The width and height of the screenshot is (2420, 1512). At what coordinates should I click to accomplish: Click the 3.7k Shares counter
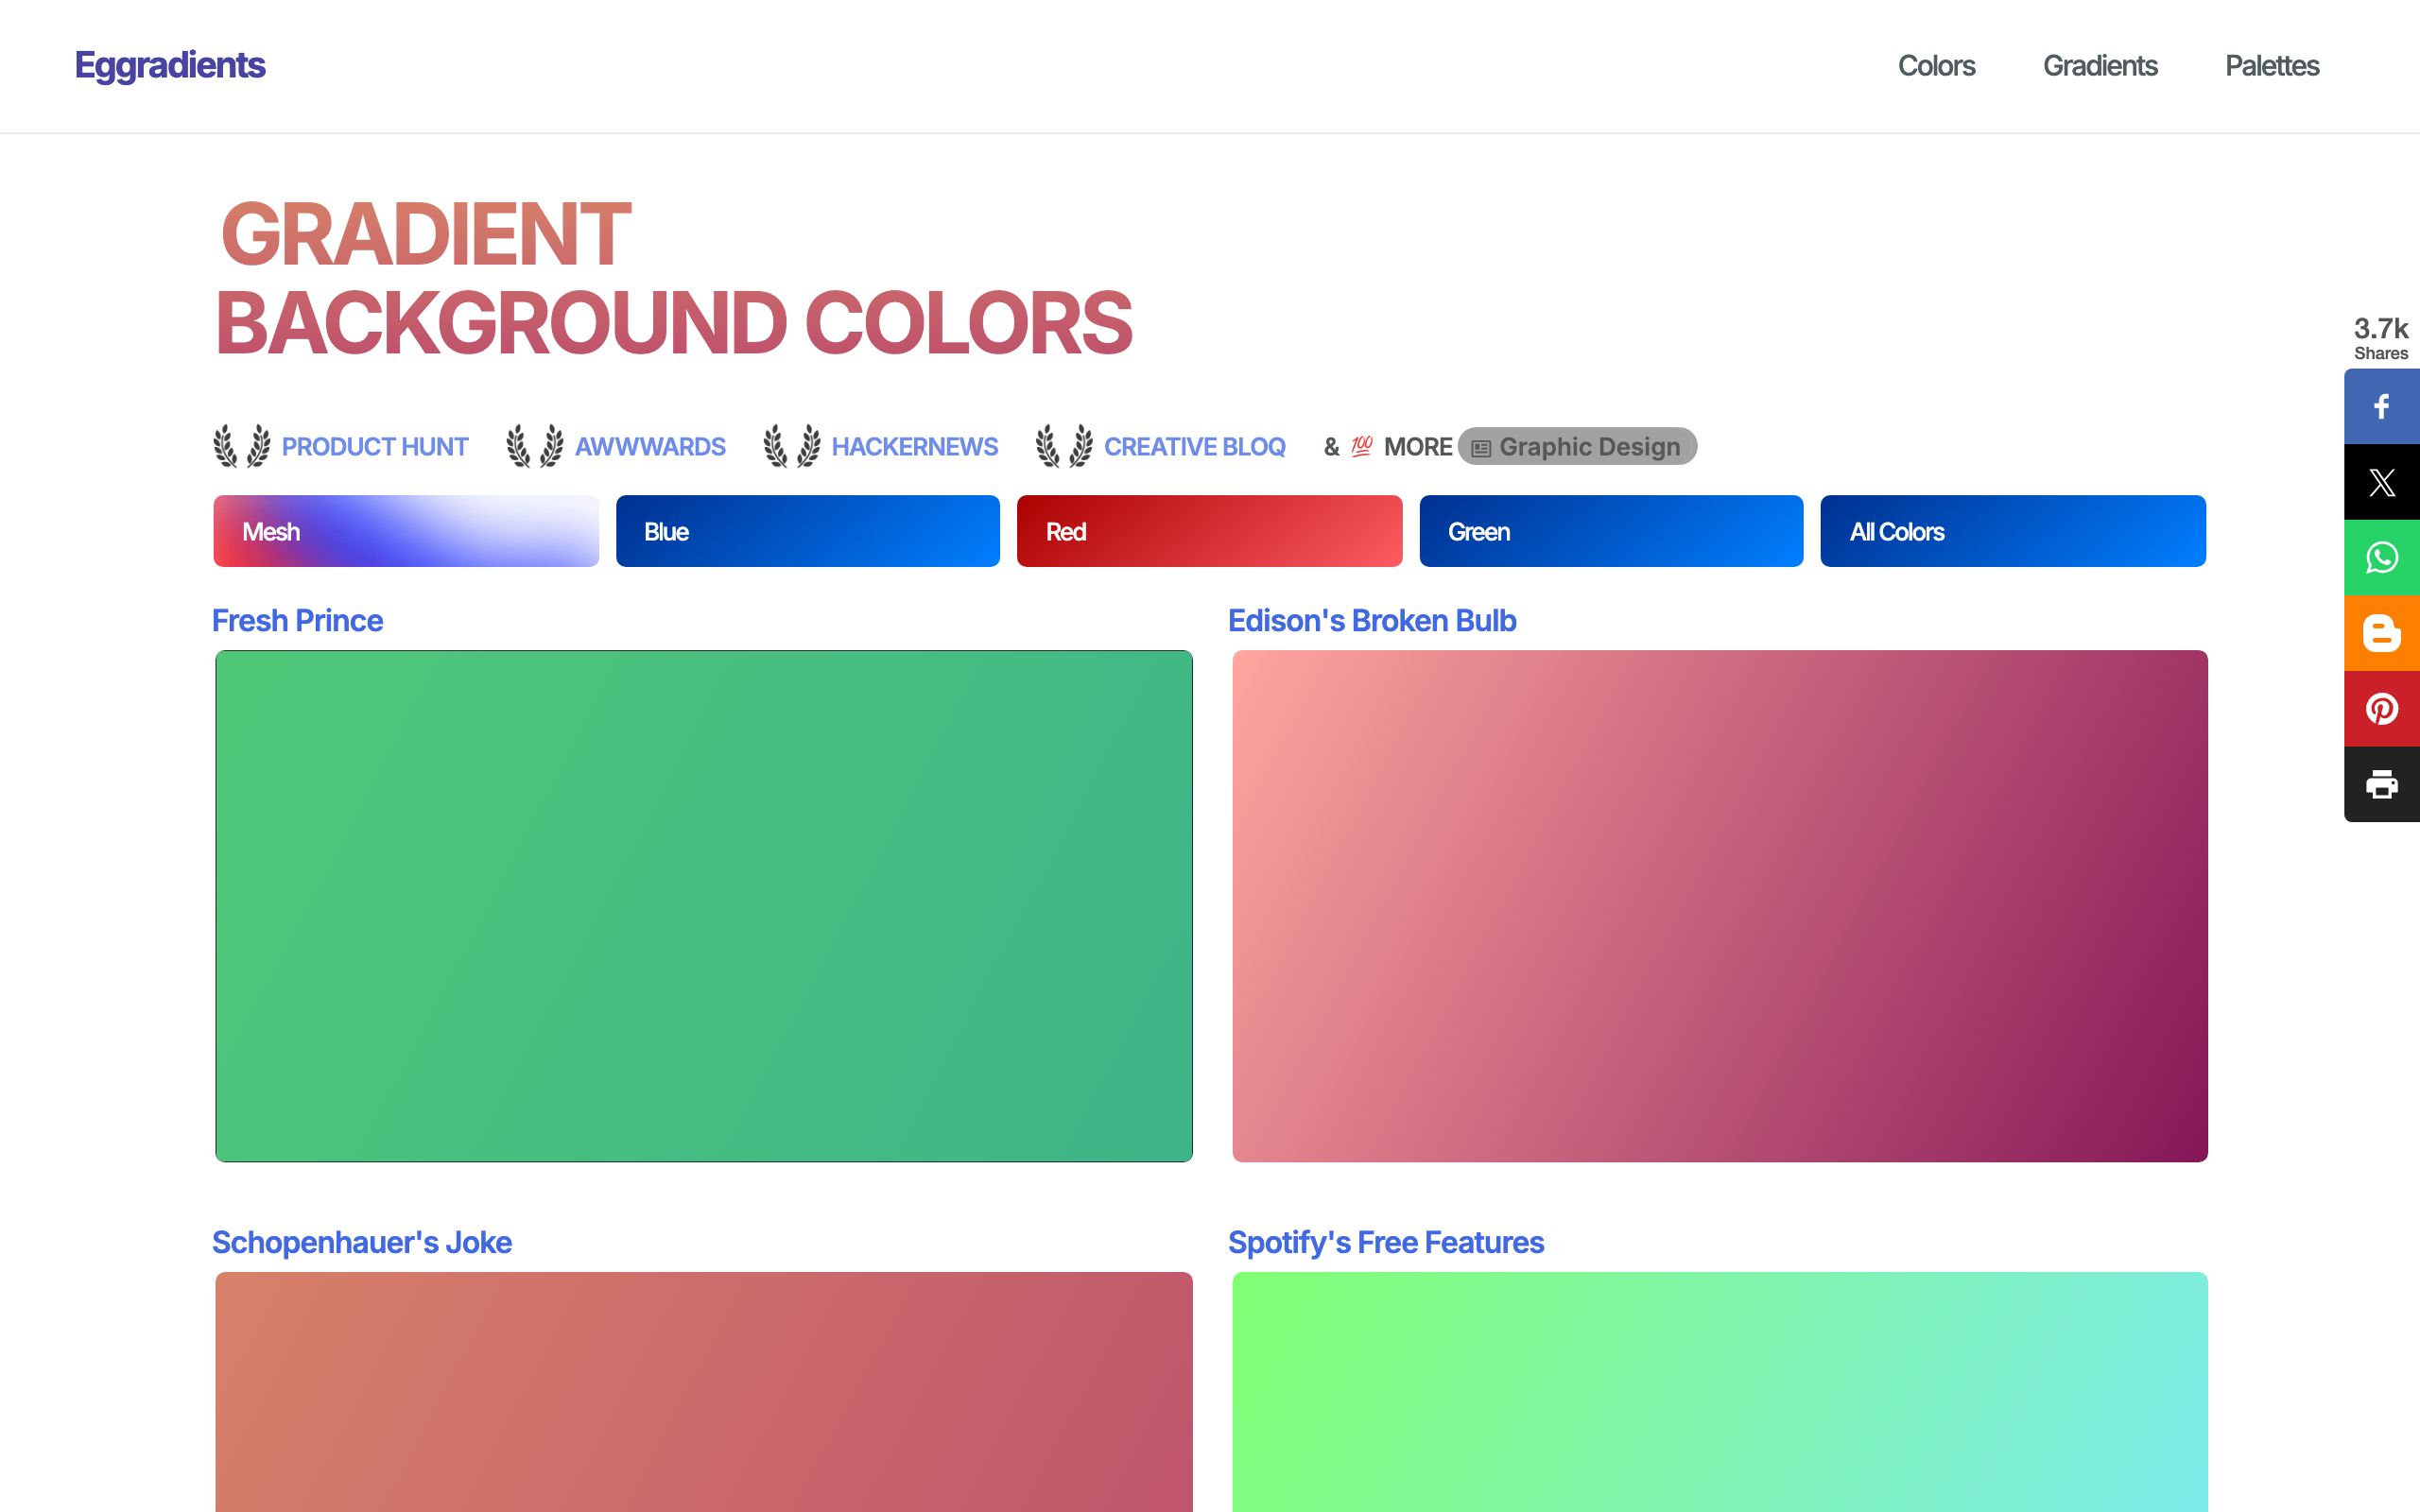(x=2381, y=338)
